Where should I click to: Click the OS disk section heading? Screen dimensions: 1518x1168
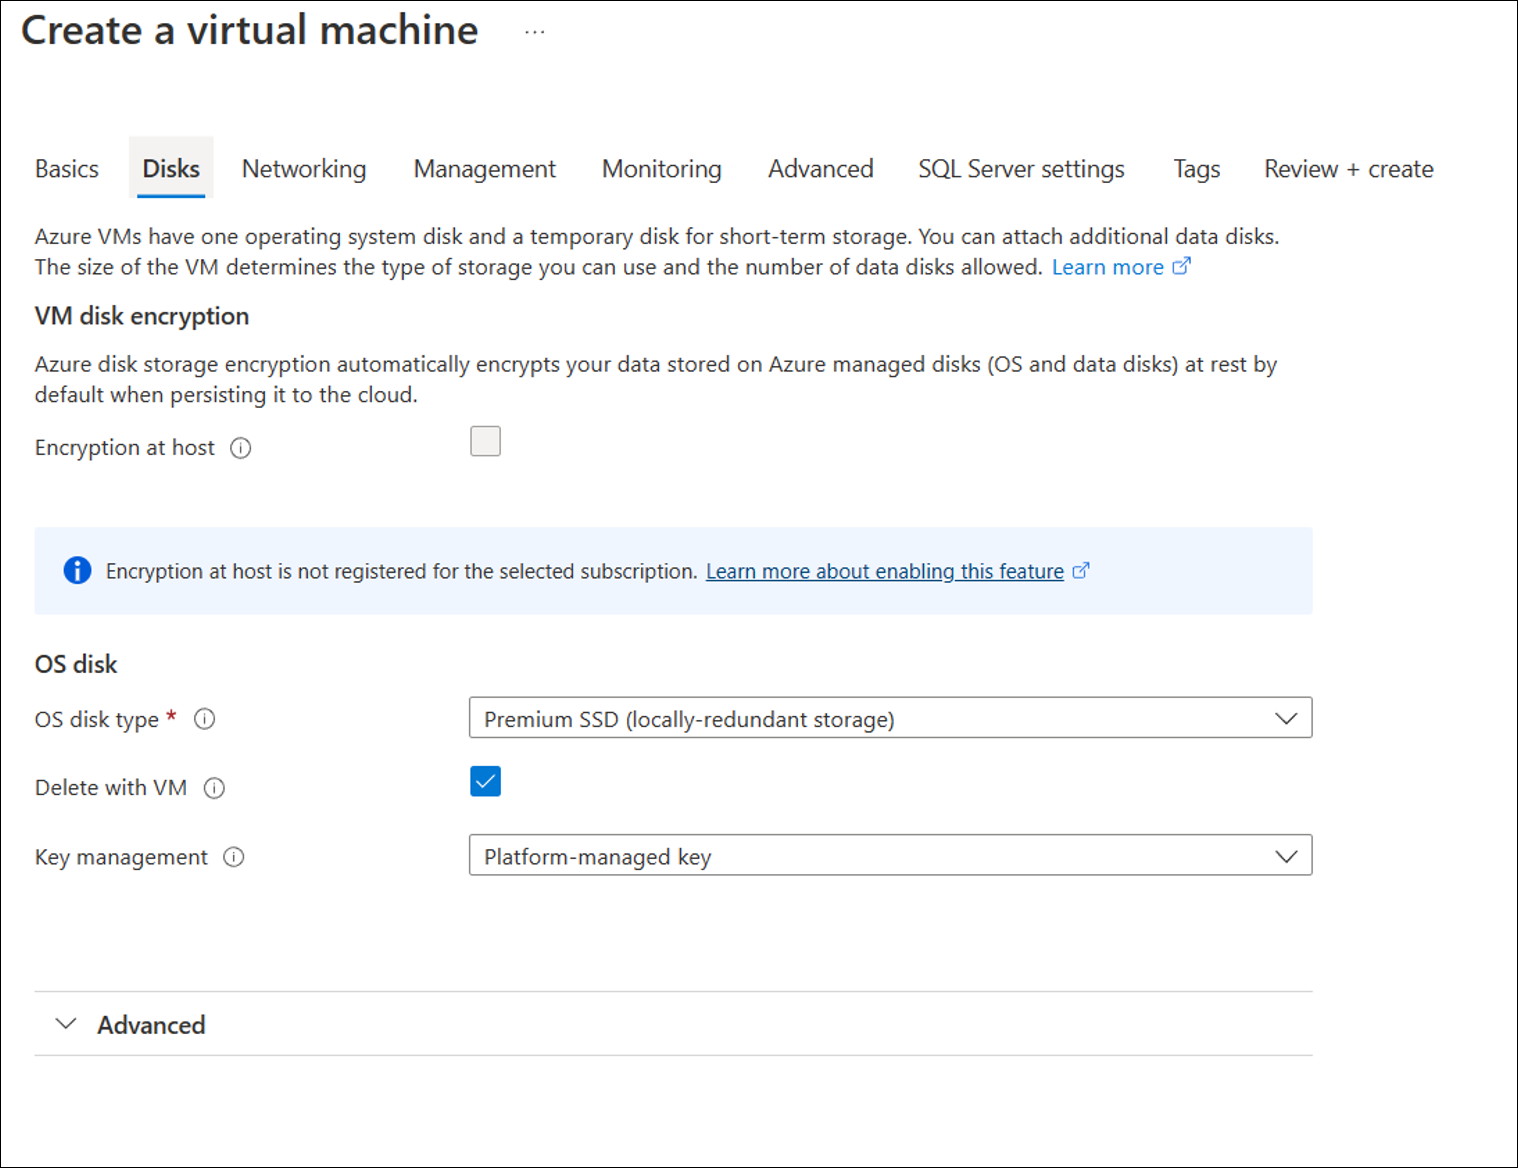(76, 664)
